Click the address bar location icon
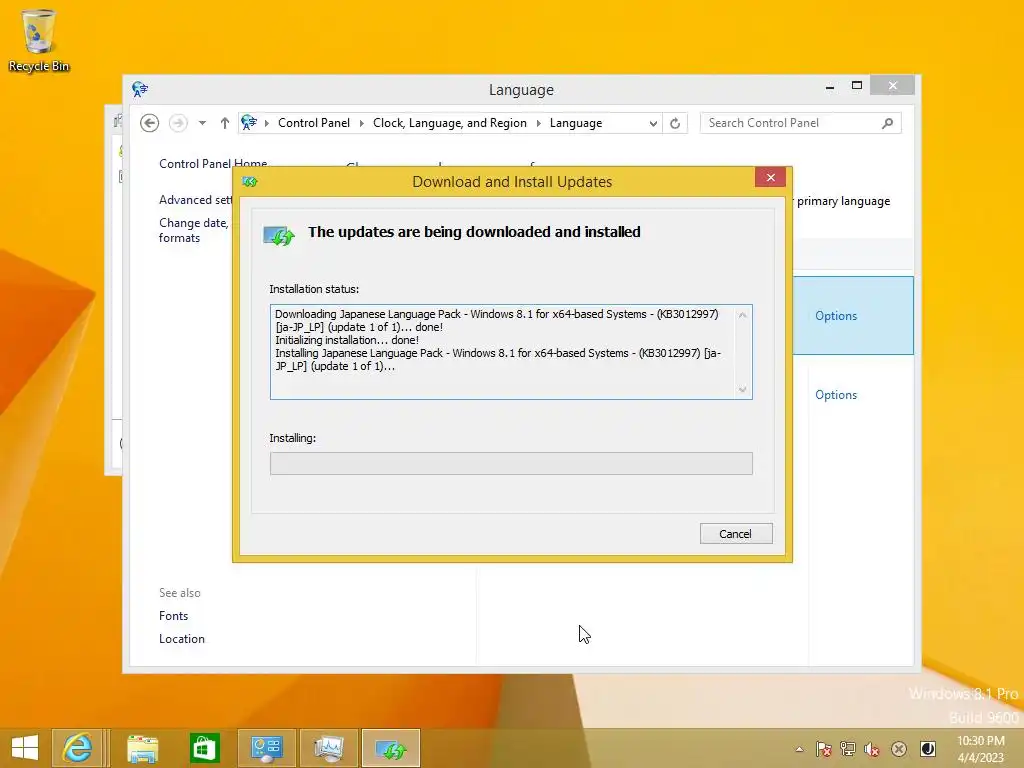 249,122
